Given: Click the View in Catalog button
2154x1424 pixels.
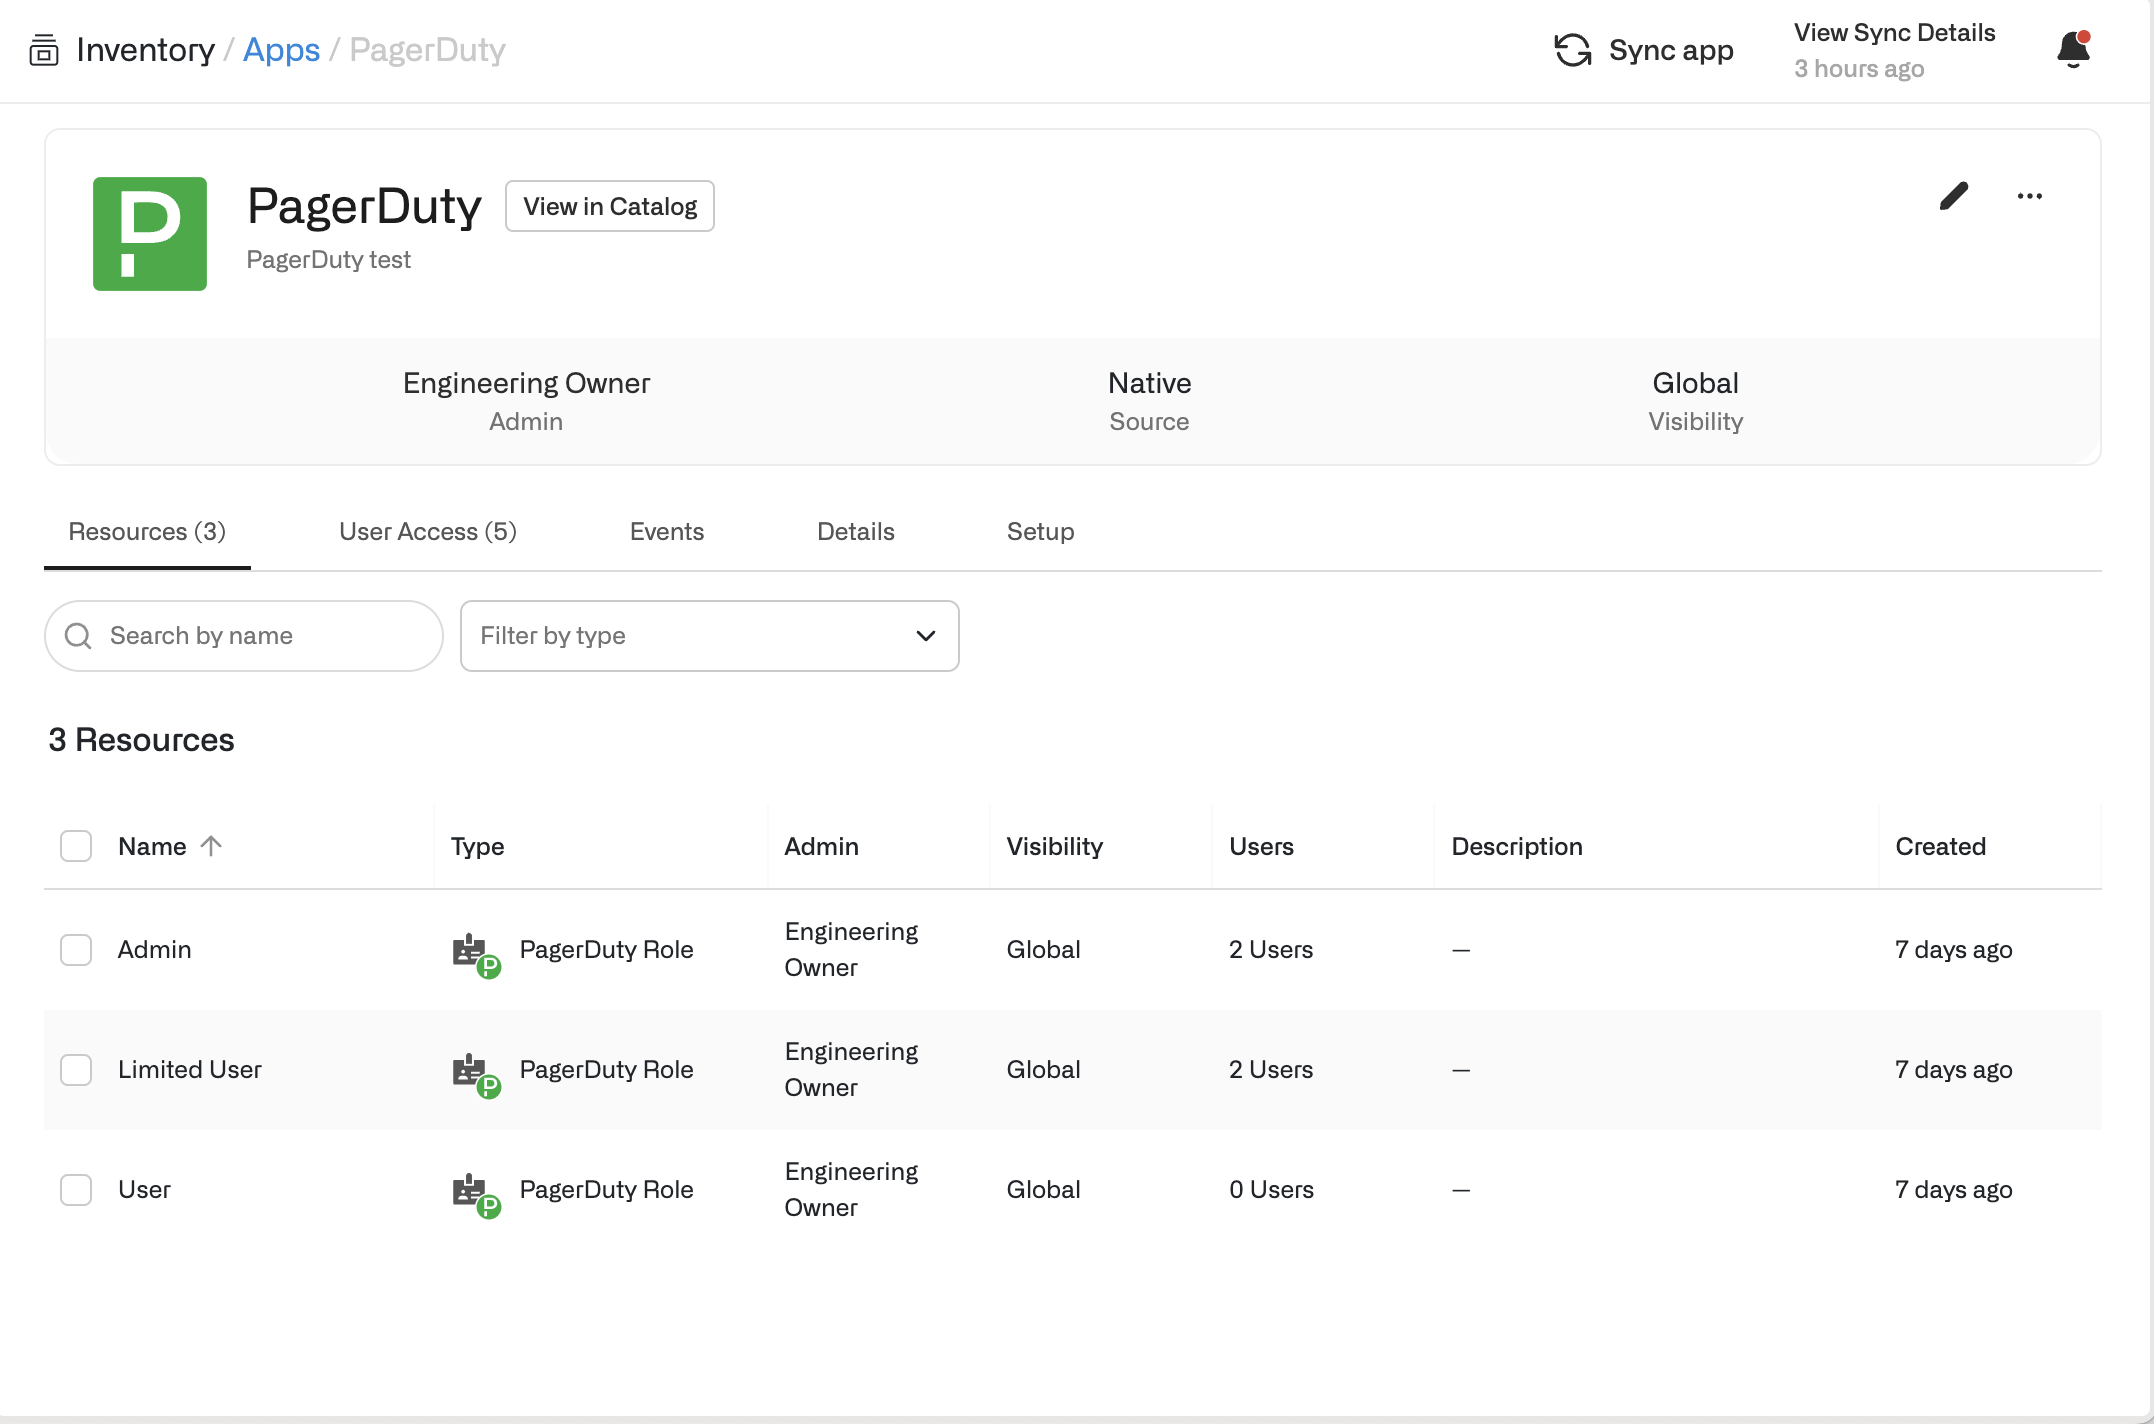Looking at the screenshot, I should click(610, 206).
